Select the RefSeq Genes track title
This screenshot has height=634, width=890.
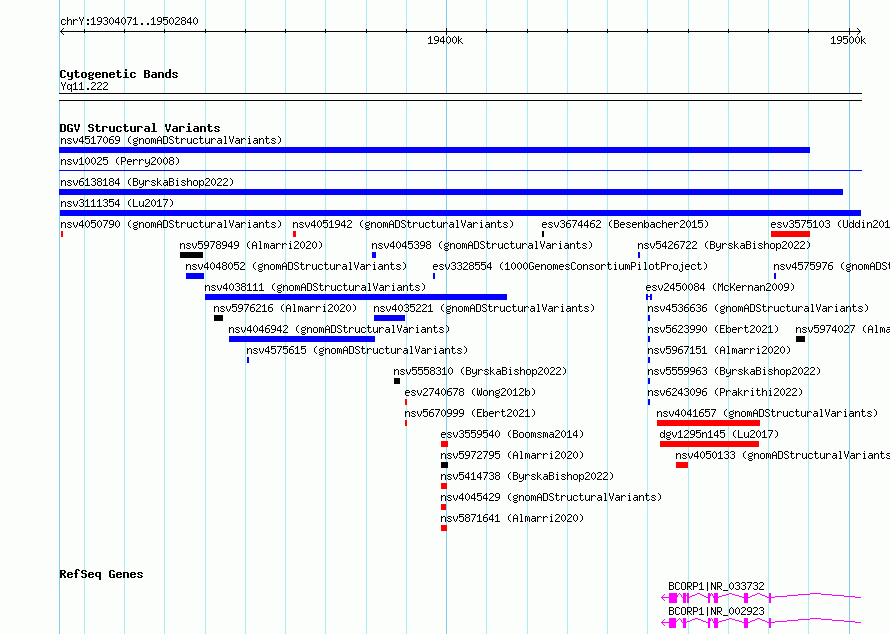click(x=101, y=574)
